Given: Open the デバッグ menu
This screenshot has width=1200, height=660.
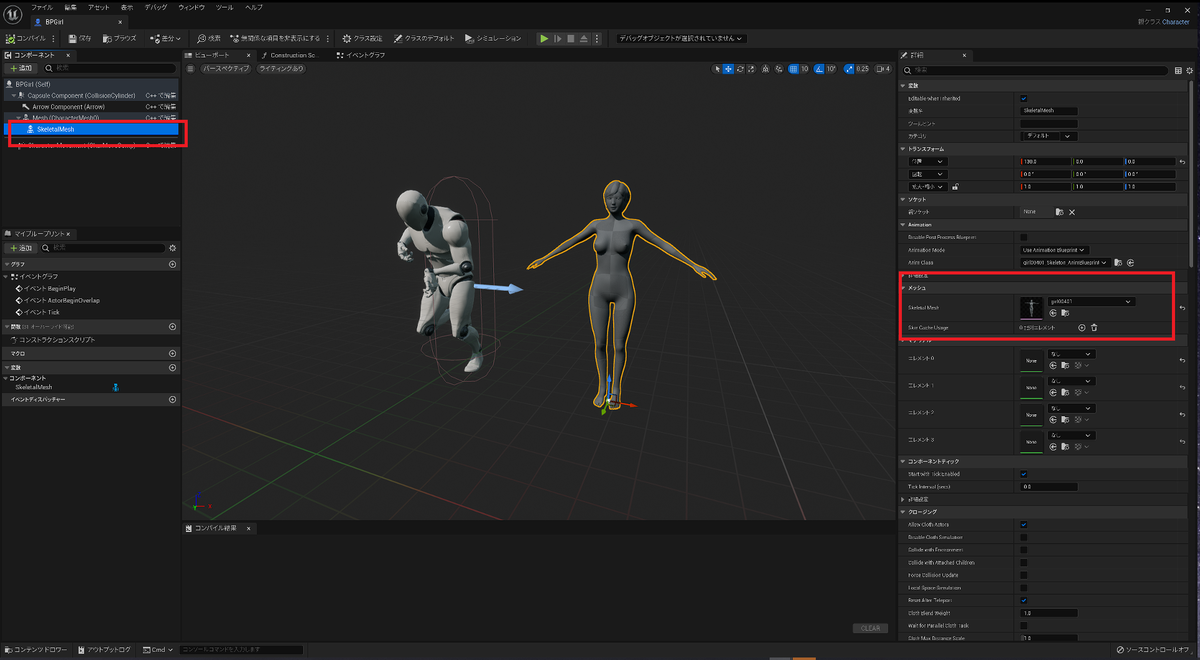Looking at the screenshot, I should tap(157, 7).
